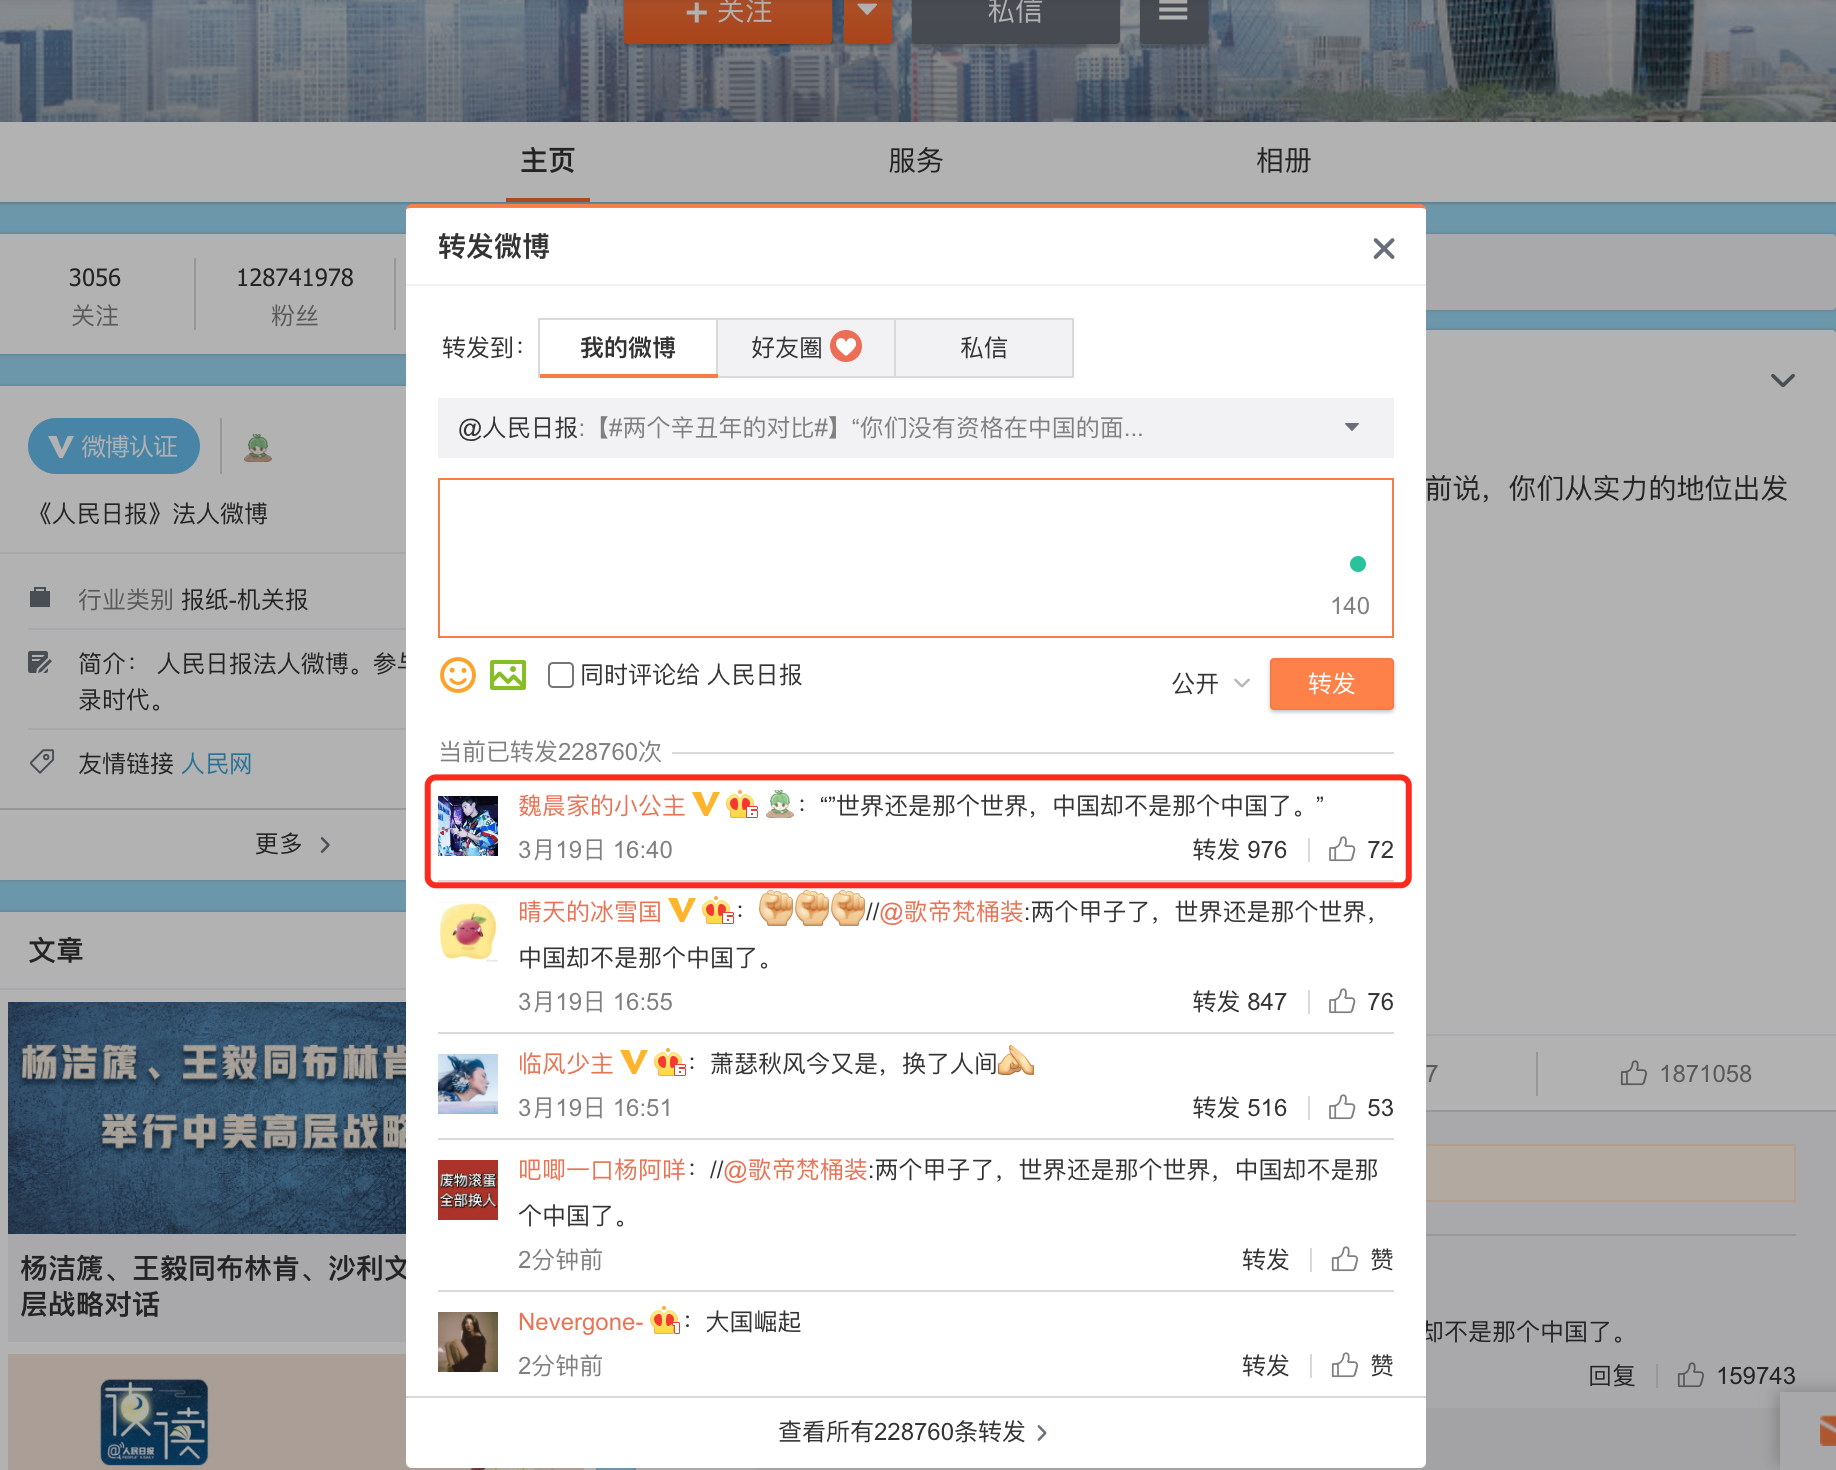Click the crown badge beside Nevergone-
This screenshot has width=1836, height=1470.
pos(666,1321)
